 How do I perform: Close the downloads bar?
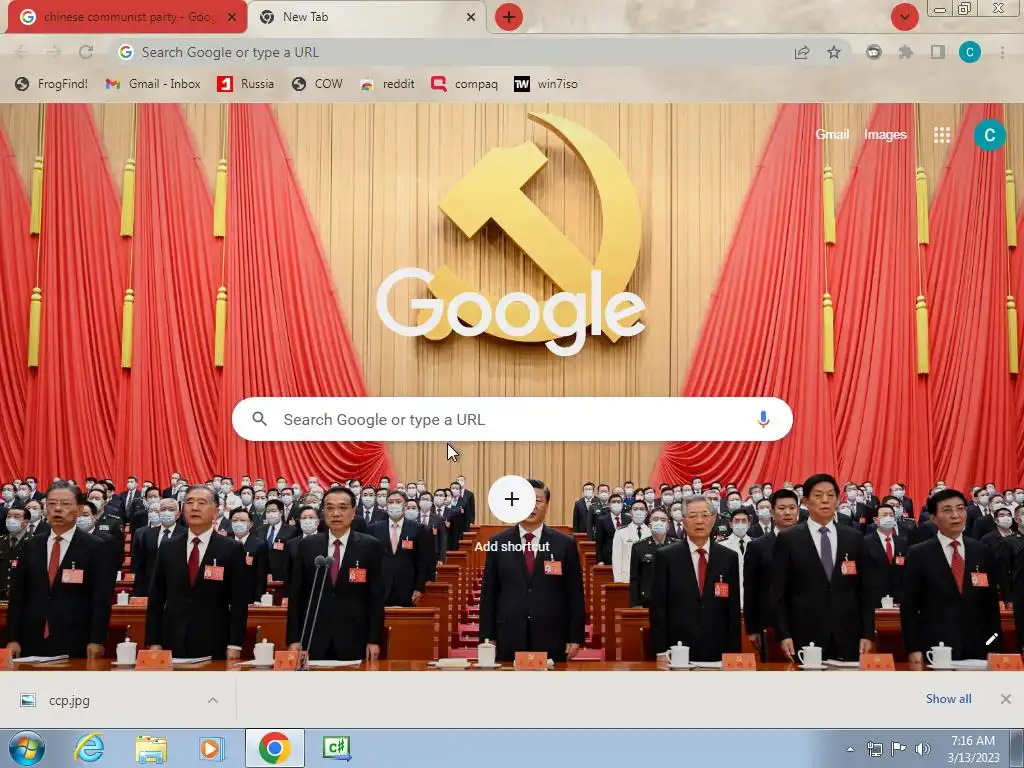point(1006,699)
